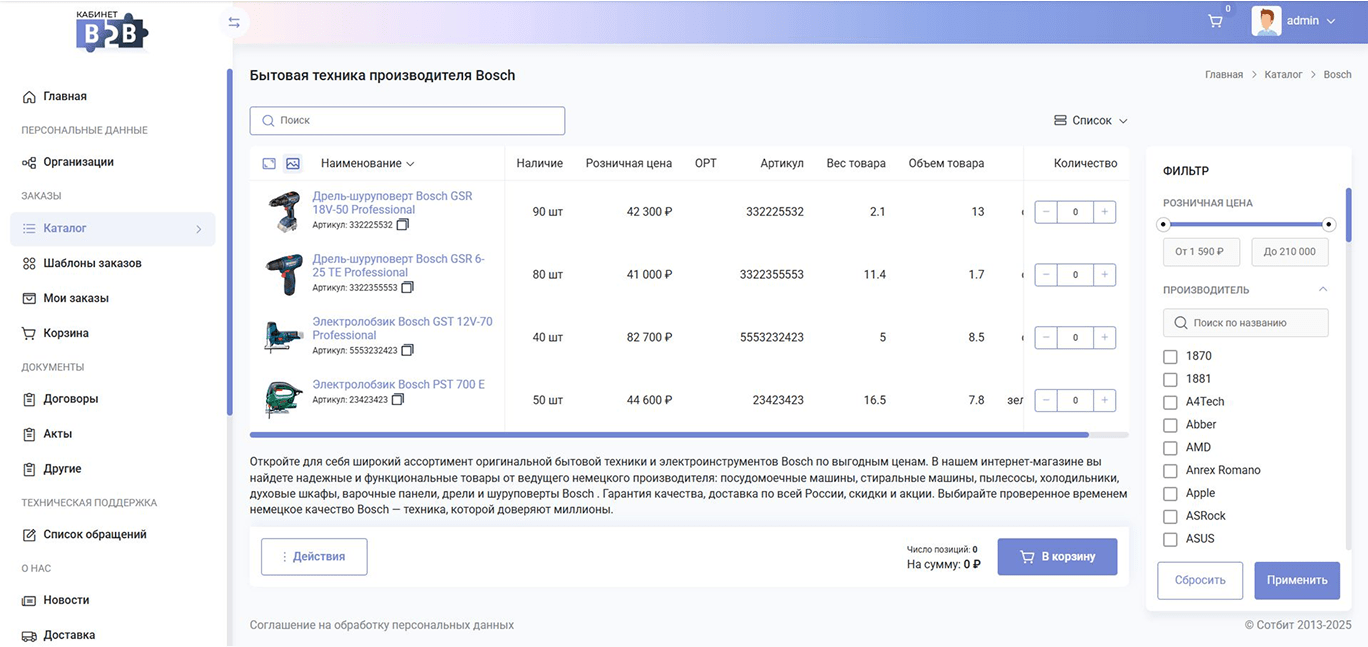1368x647 pixels.
Task: Open Новости in the sidebar
Action: click(66, 600)
